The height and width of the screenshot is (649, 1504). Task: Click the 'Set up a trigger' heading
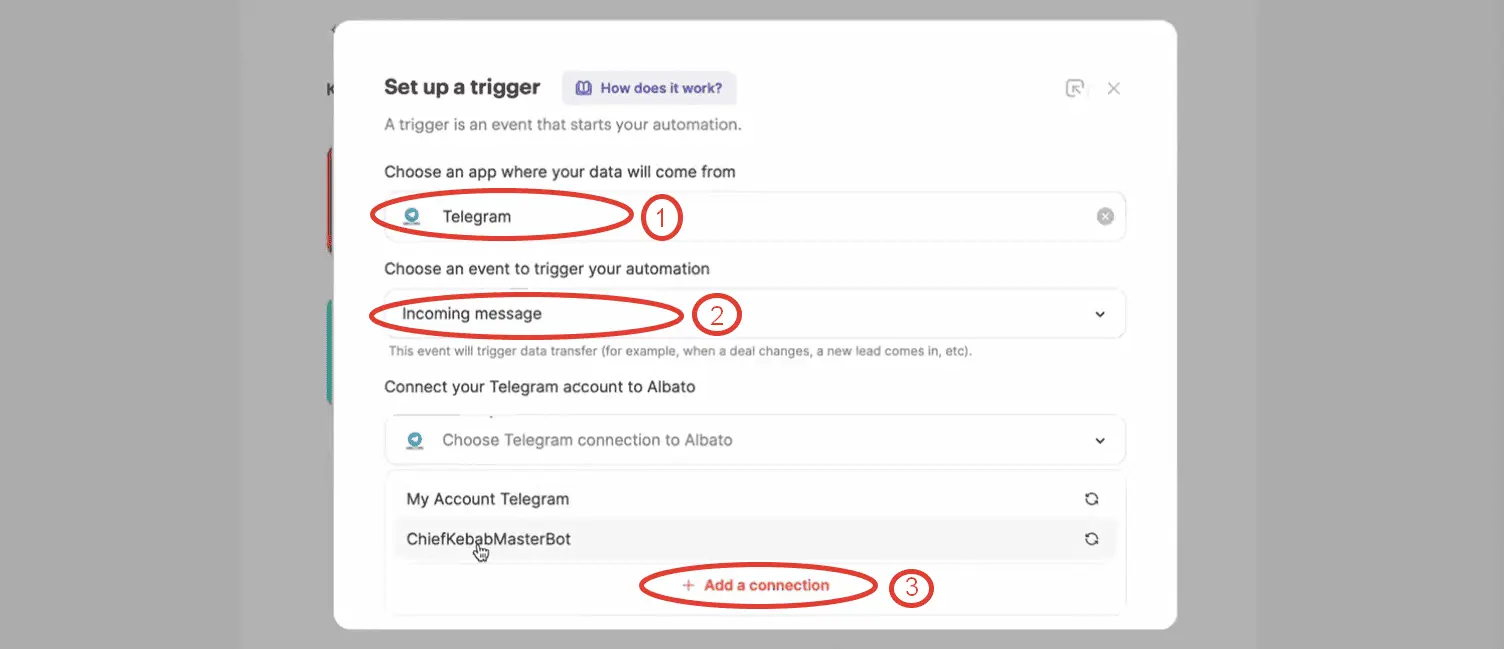pos(462,87)
